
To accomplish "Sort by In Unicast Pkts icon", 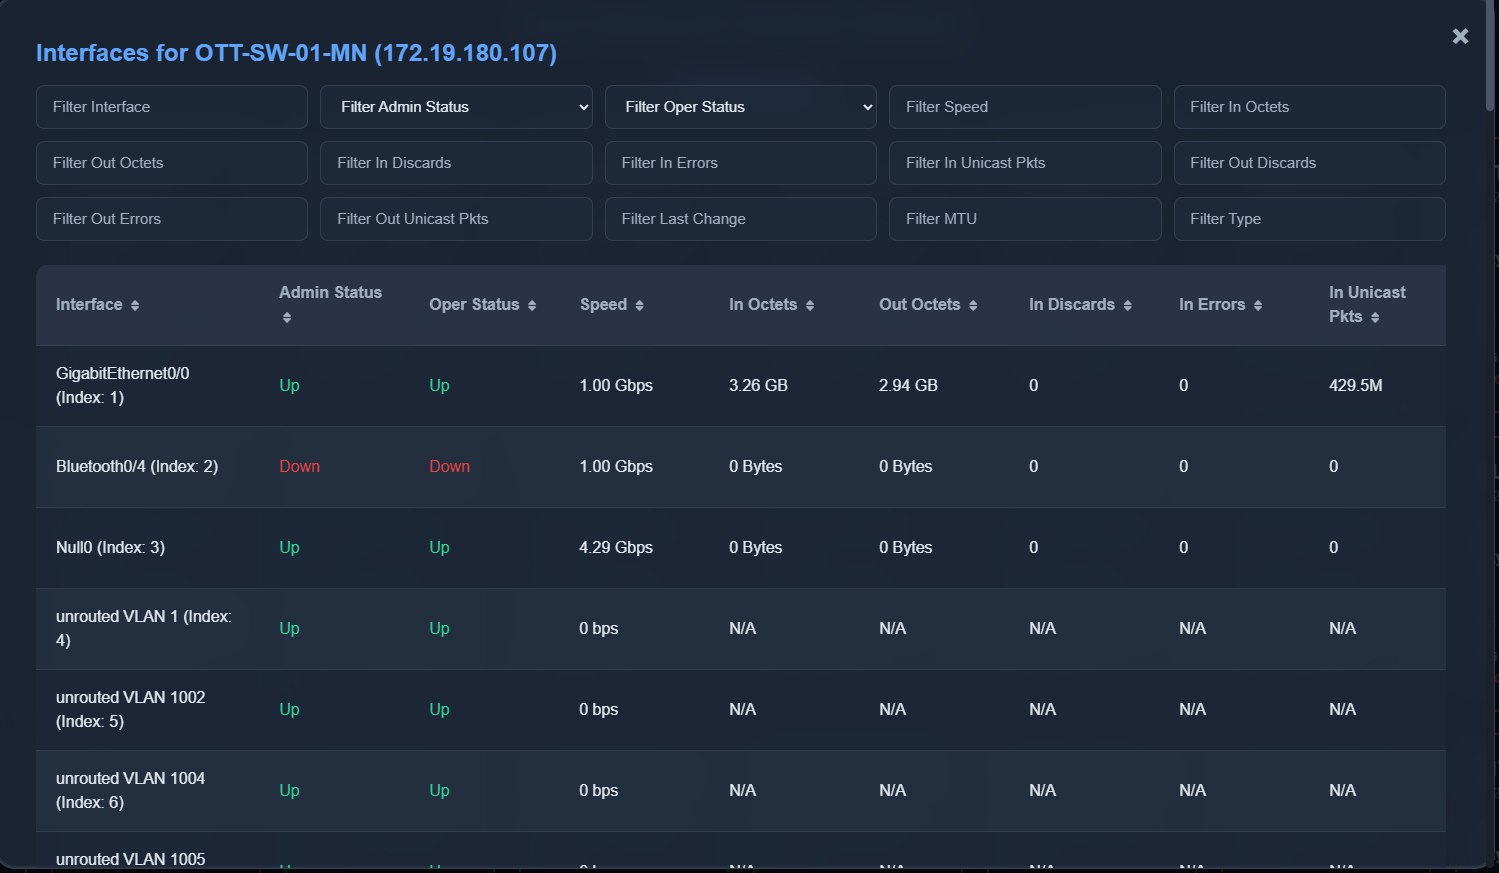I will [1375, 318].
